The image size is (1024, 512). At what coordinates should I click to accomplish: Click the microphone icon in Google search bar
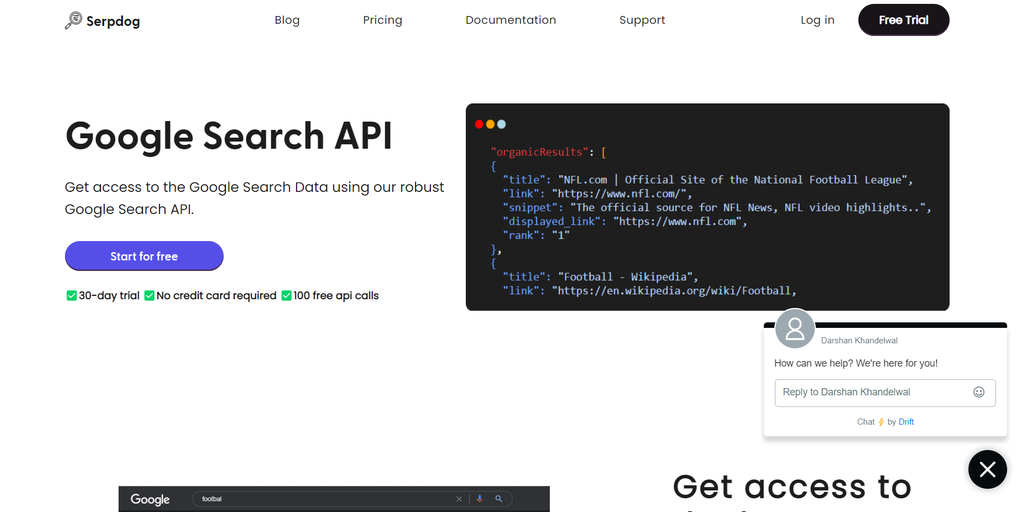pos(479,499)
